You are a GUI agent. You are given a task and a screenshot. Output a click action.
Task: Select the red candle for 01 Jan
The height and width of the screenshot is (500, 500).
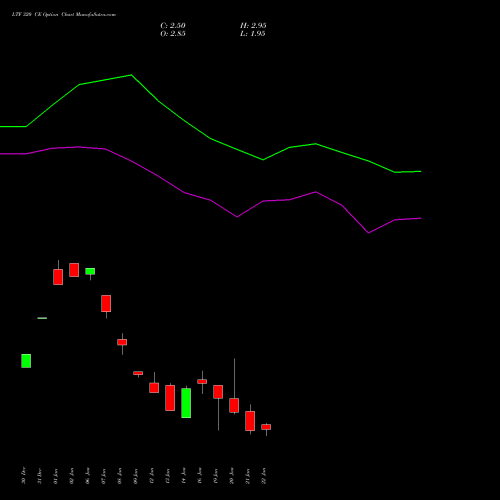pyautogui.click(x=58, y=277)
